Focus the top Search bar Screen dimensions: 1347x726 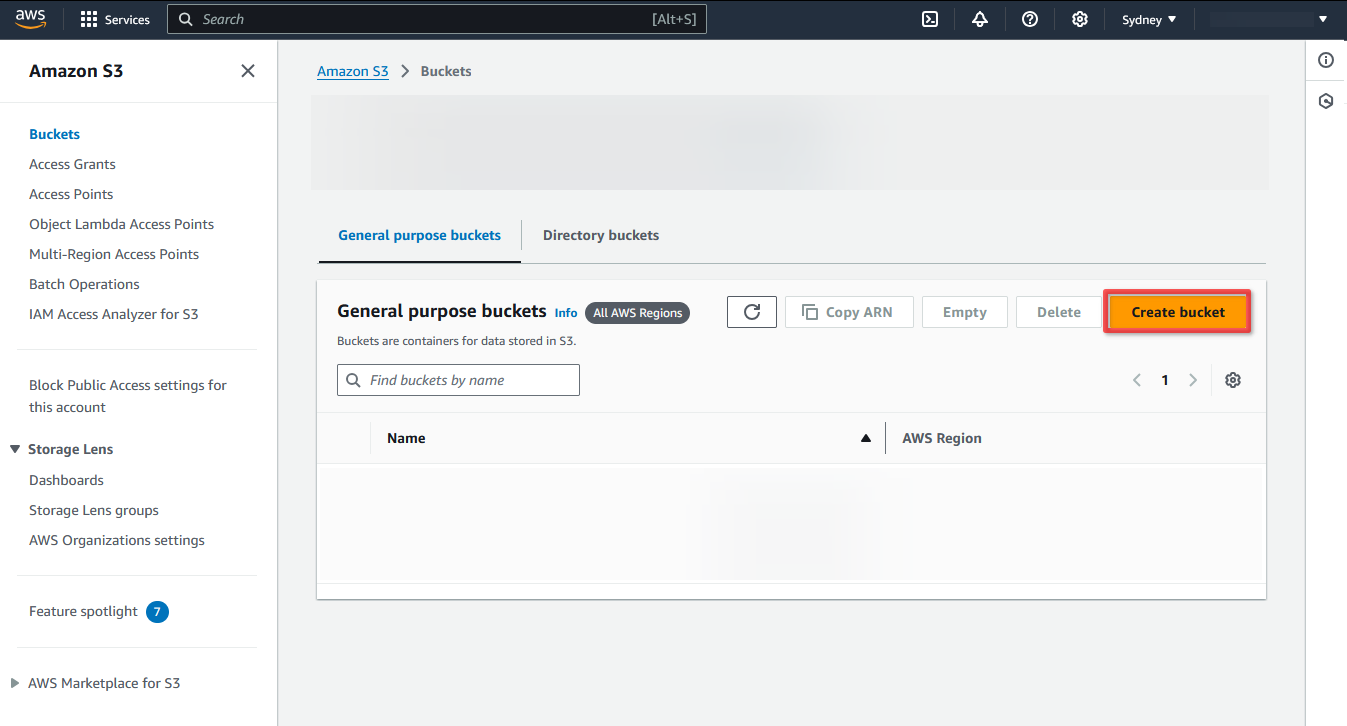(437, 19)
